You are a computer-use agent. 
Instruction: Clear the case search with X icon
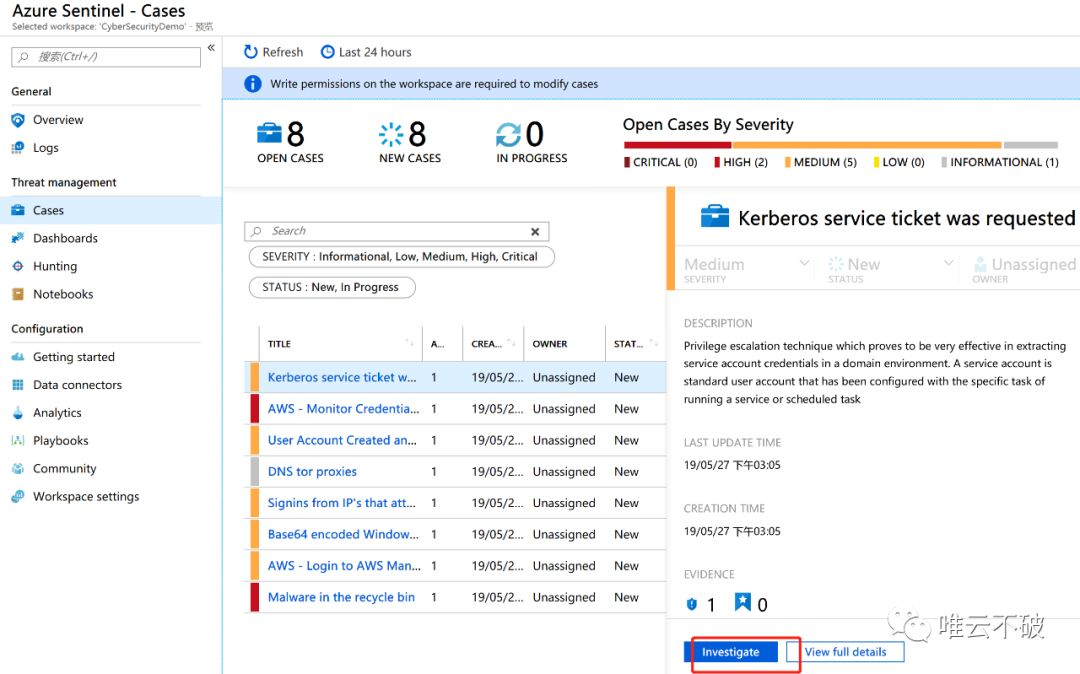(x=535, y=232)
